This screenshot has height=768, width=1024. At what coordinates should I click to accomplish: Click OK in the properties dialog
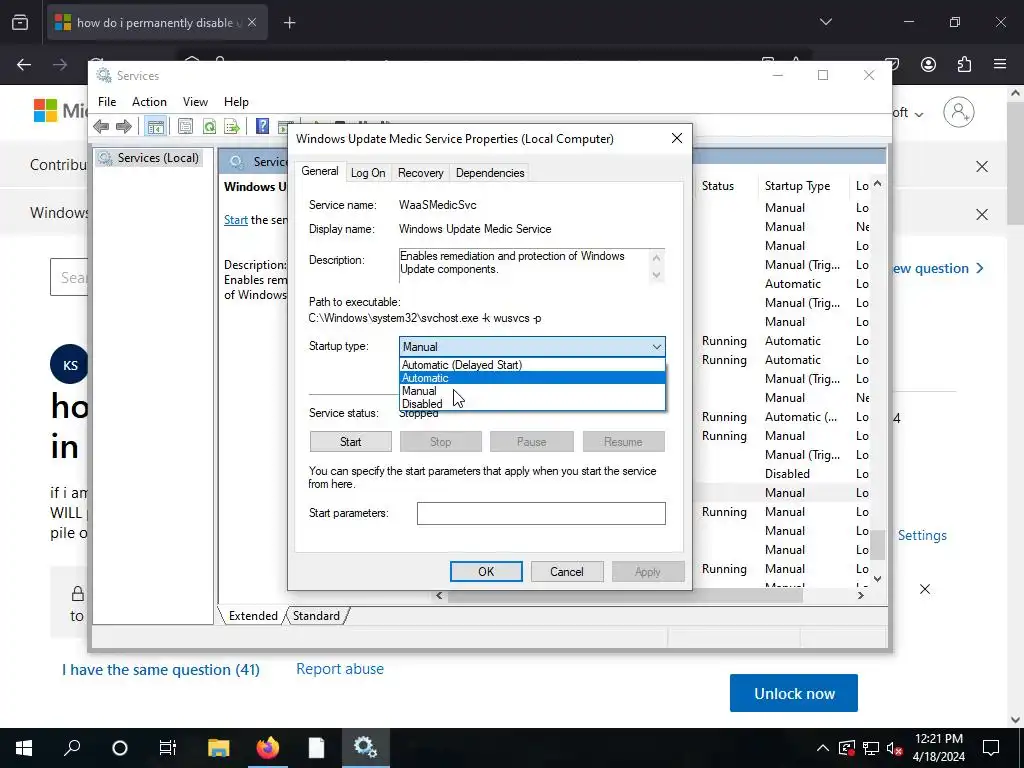[486, 572]
